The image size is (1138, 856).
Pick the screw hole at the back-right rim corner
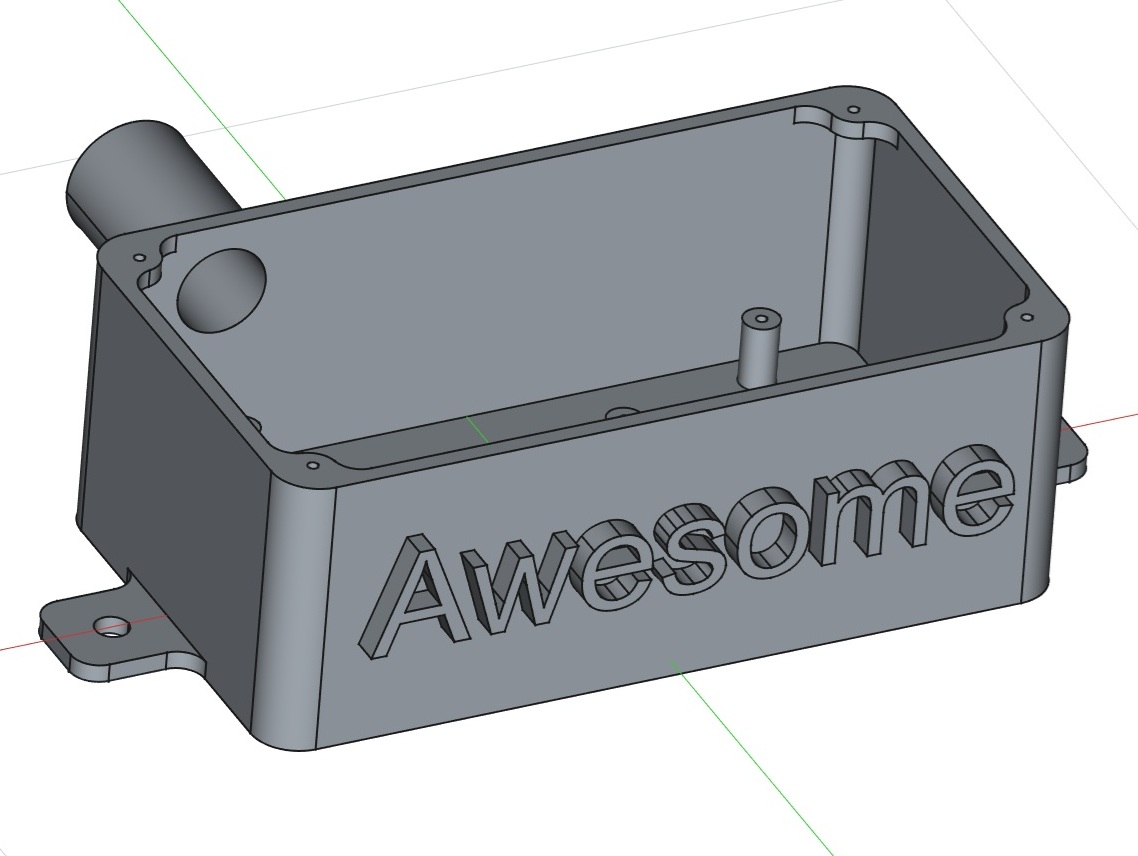pyautogui.click(x=853, y=109)
